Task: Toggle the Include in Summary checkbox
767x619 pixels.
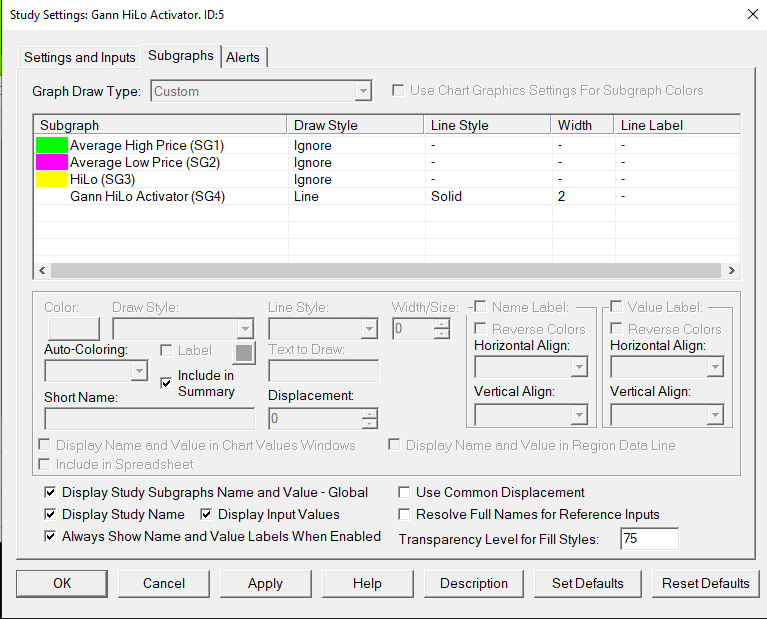Action: coord(166,383)
